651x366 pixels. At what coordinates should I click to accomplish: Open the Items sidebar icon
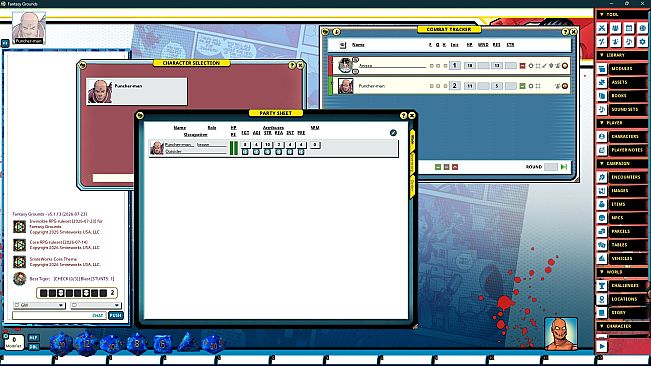click(x=602, y=204)
